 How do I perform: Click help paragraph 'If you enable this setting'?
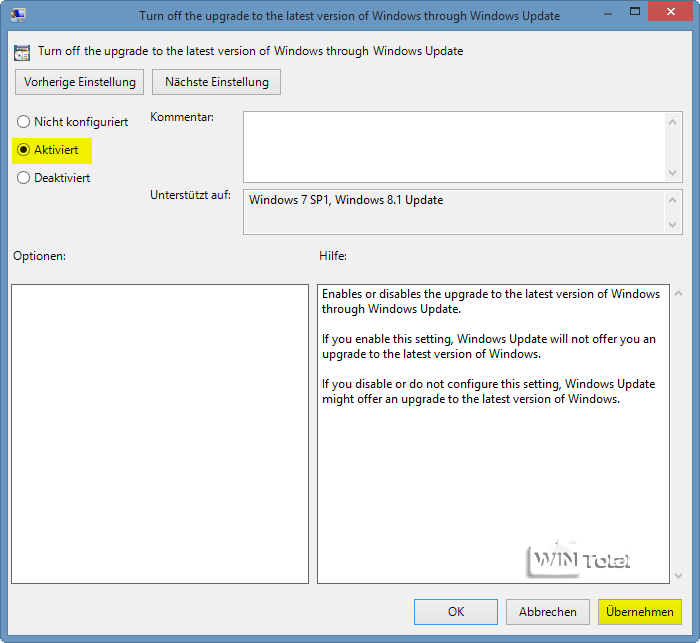pyautogui.click(x=489, y=347)
